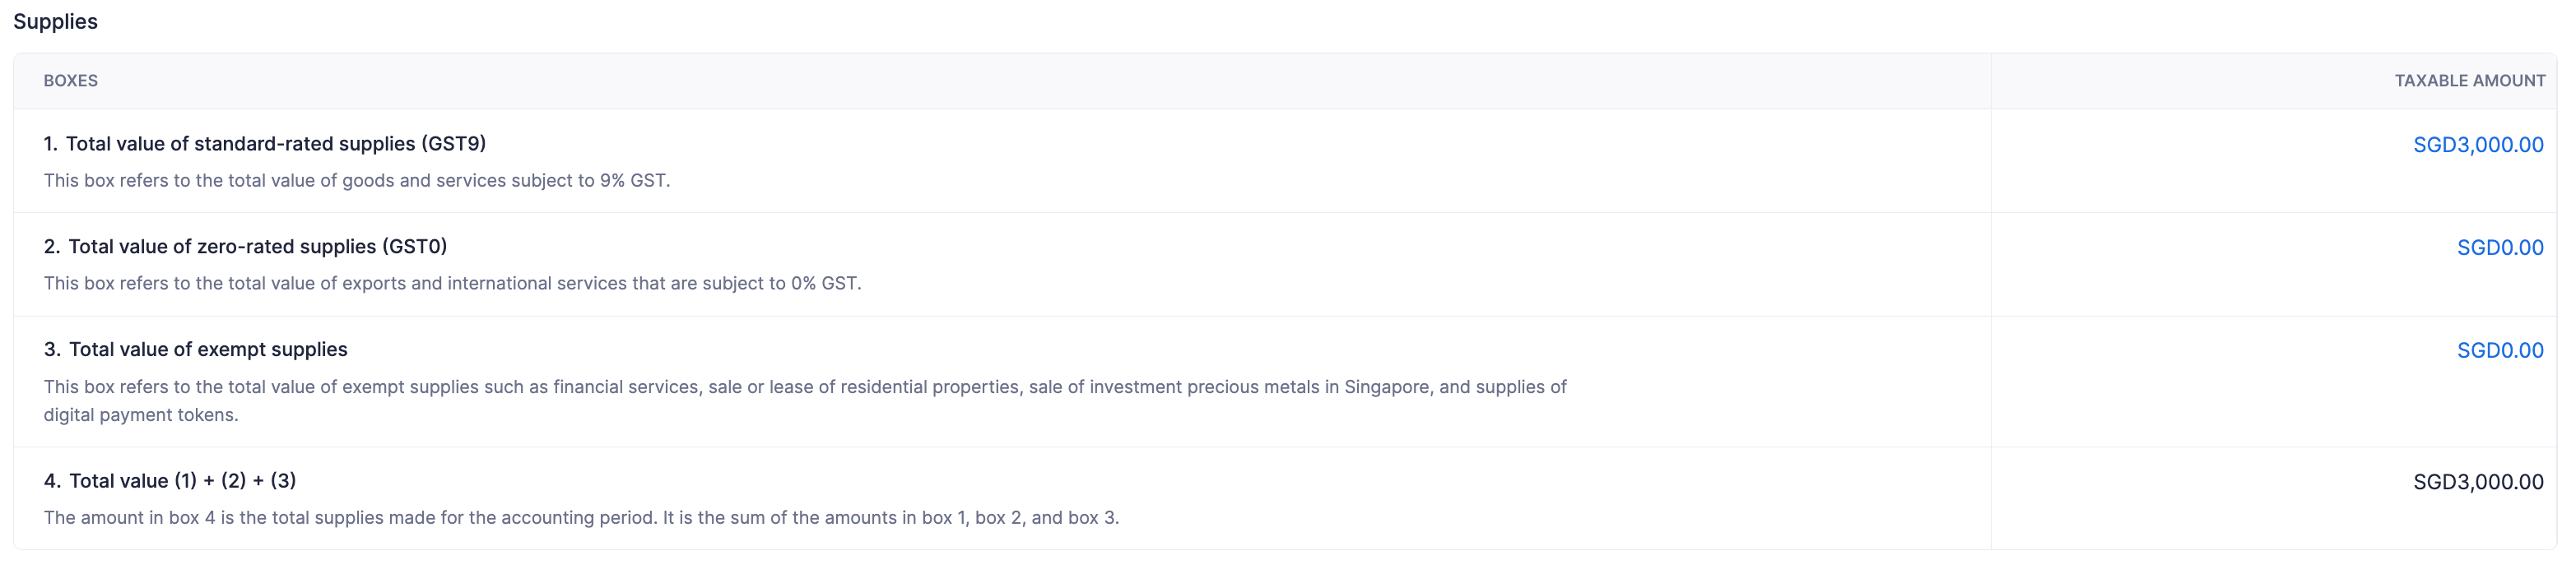Open the standard-rated supplies SGD3,000.00 amount link

pyautogui.click(x=2477, y=145)
